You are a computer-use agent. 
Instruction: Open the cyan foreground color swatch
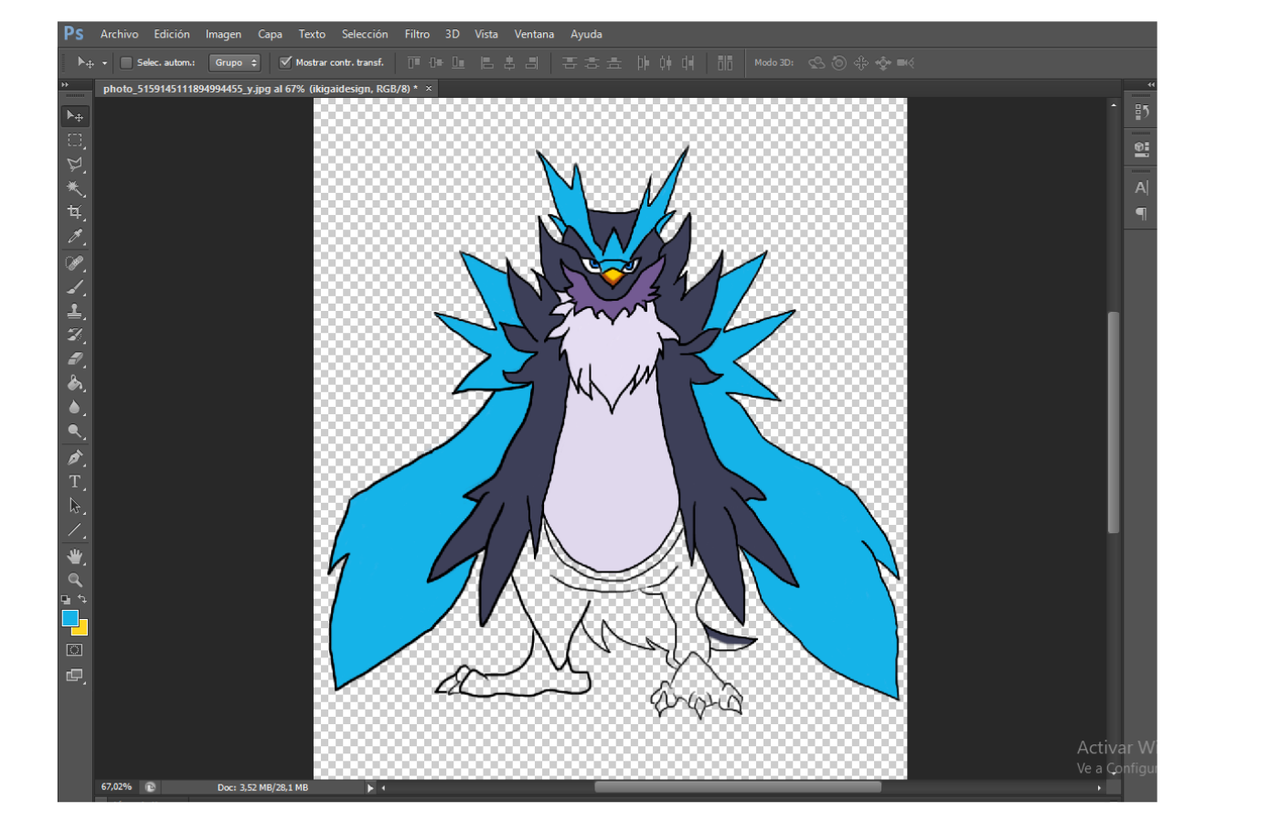[x=70, y=618]
